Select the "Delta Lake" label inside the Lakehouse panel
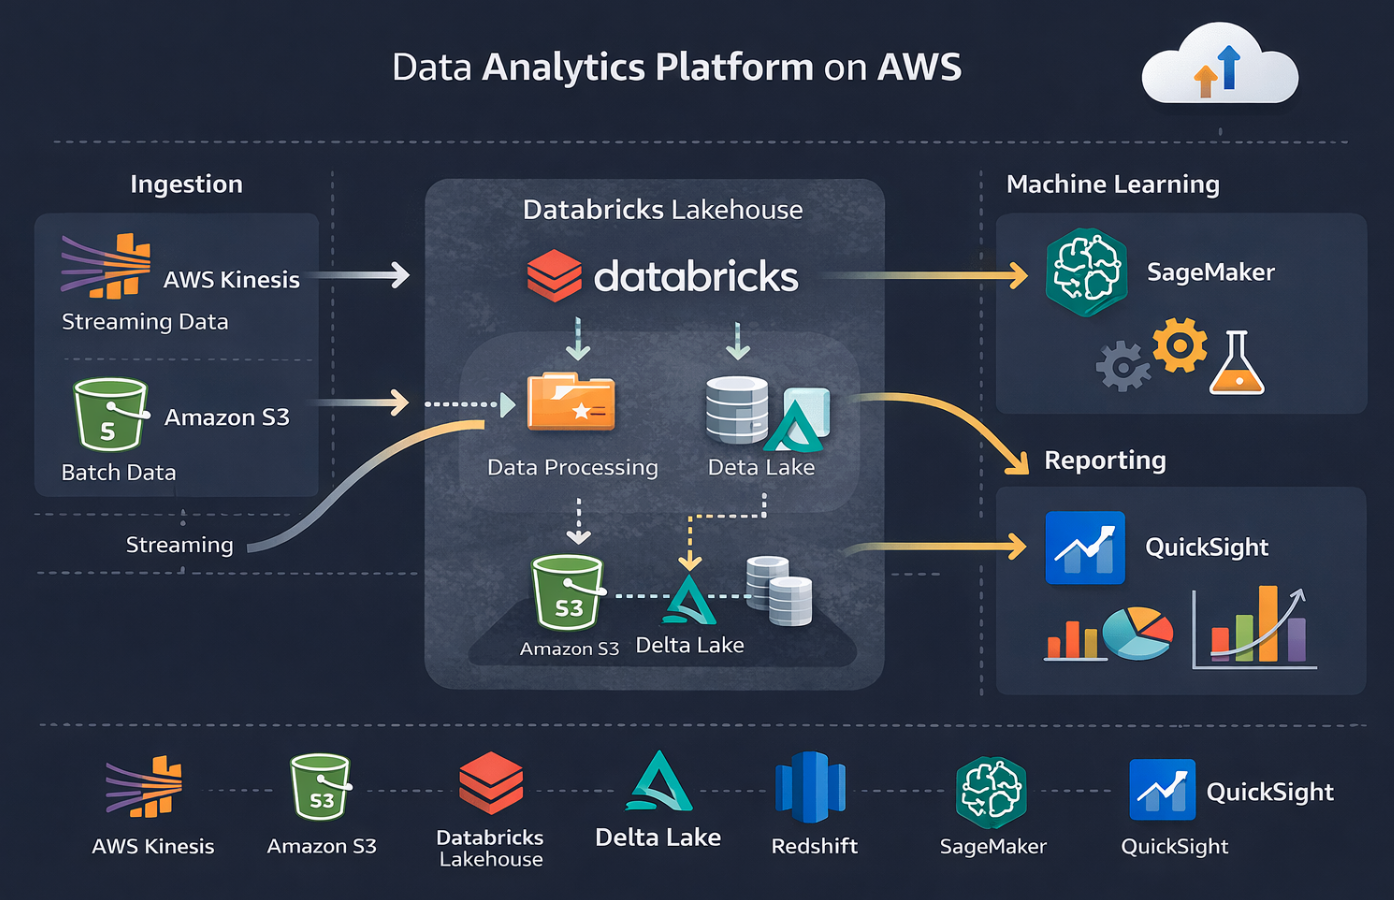This screenshot has width=1394, height=900. [x=690, y=645]
